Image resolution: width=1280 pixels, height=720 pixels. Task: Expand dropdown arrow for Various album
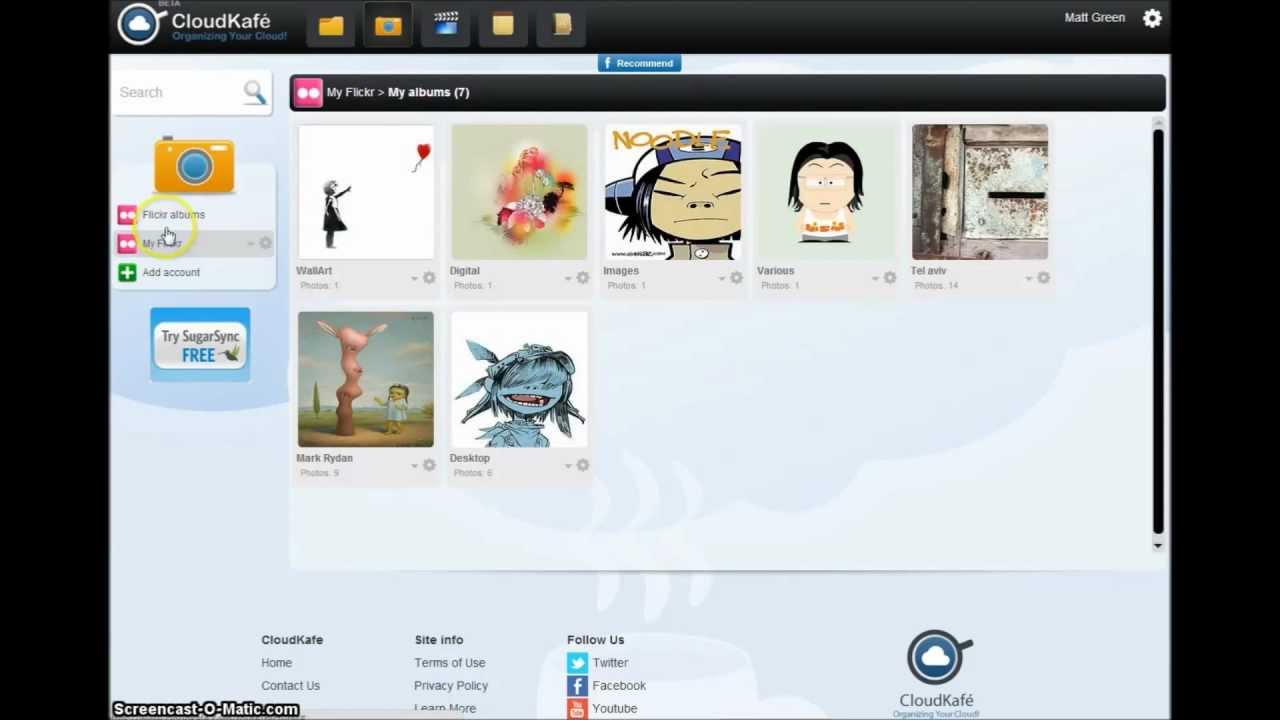coord(875,279)
